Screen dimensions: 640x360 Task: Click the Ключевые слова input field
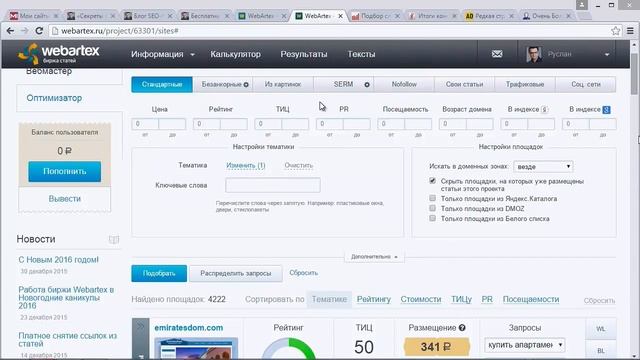[x=273, y=185]
